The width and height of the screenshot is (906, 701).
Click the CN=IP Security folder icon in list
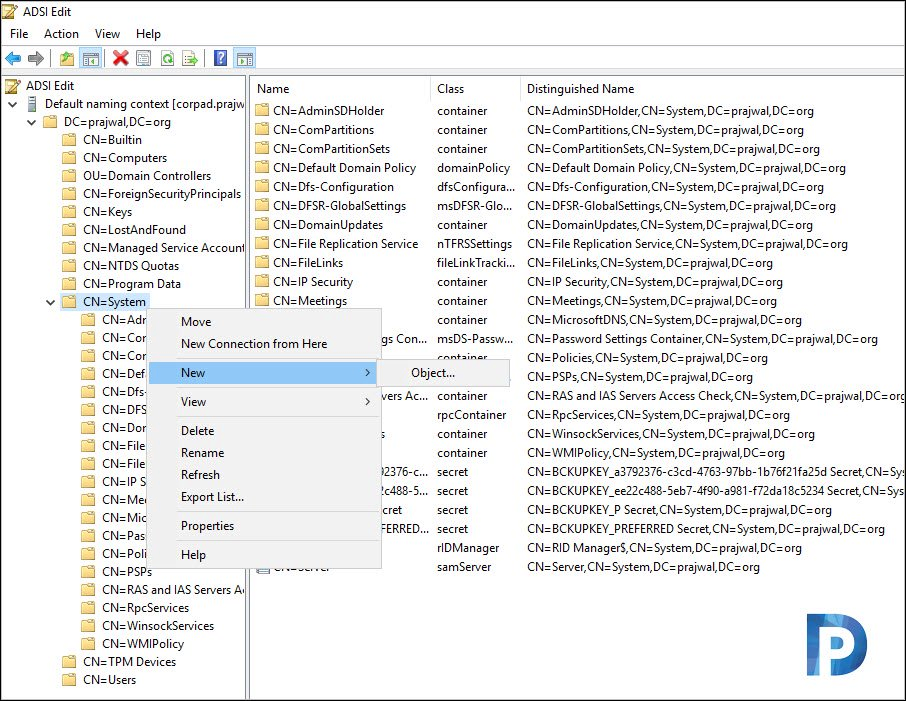tap(262, 281)
